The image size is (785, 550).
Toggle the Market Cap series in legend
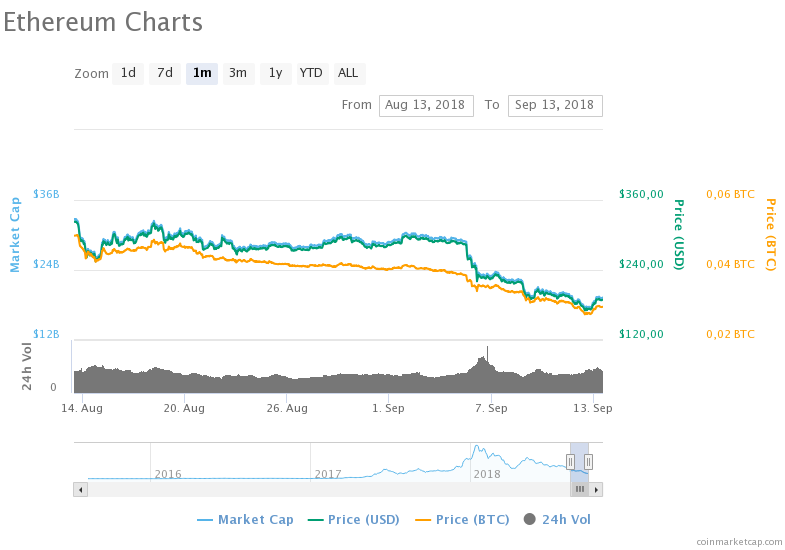tap(245, 520)
